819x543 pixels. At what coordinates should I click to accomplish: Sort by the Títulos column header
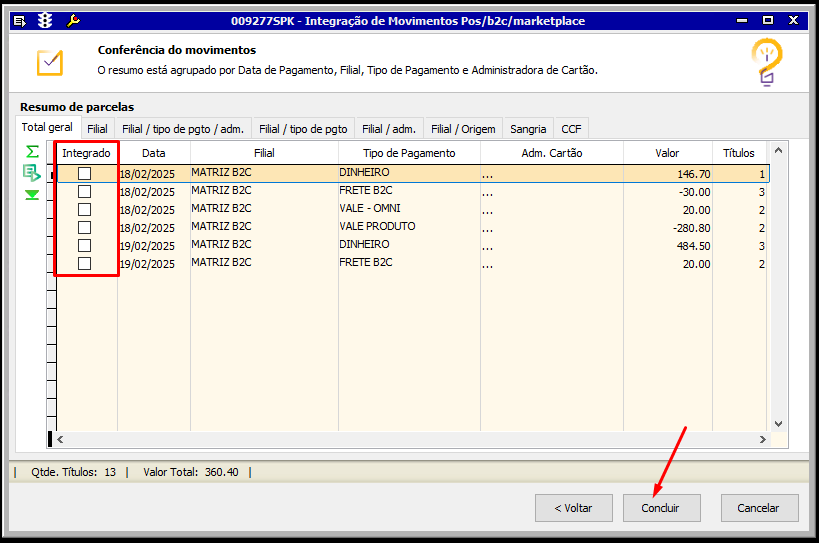739,153
